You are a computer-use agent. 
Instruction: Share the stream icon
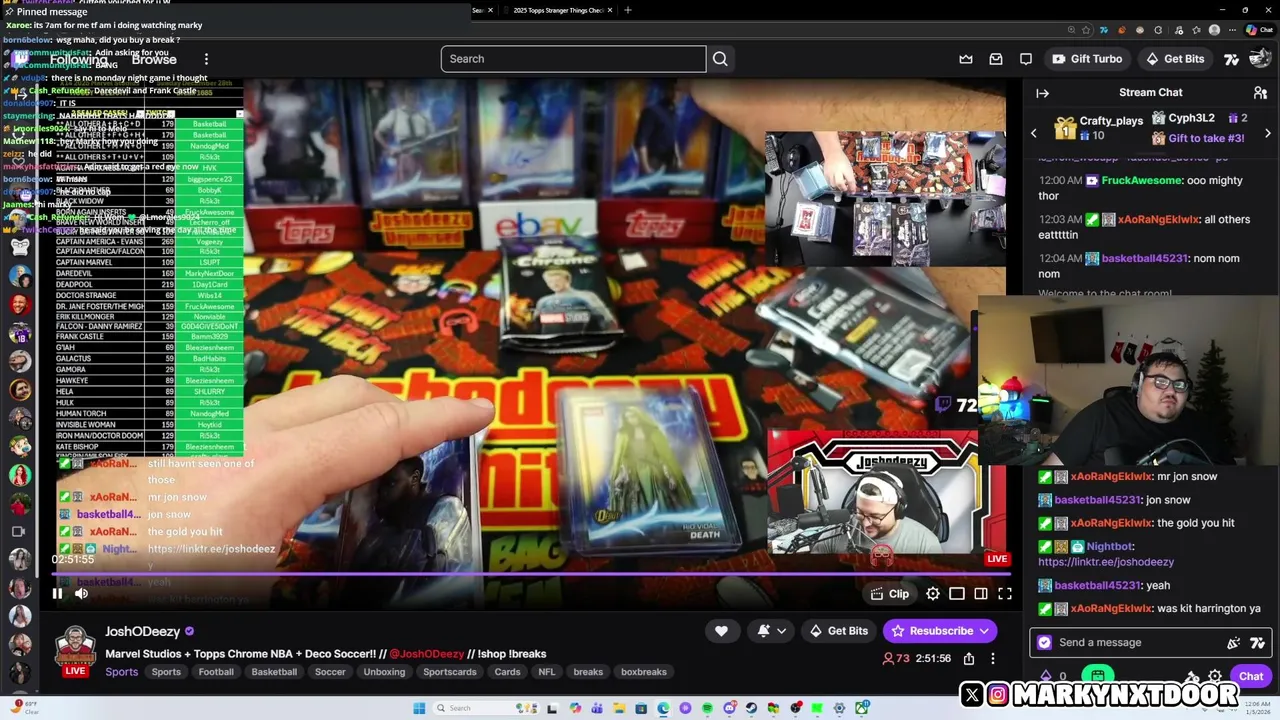click(x=969, y=659)
